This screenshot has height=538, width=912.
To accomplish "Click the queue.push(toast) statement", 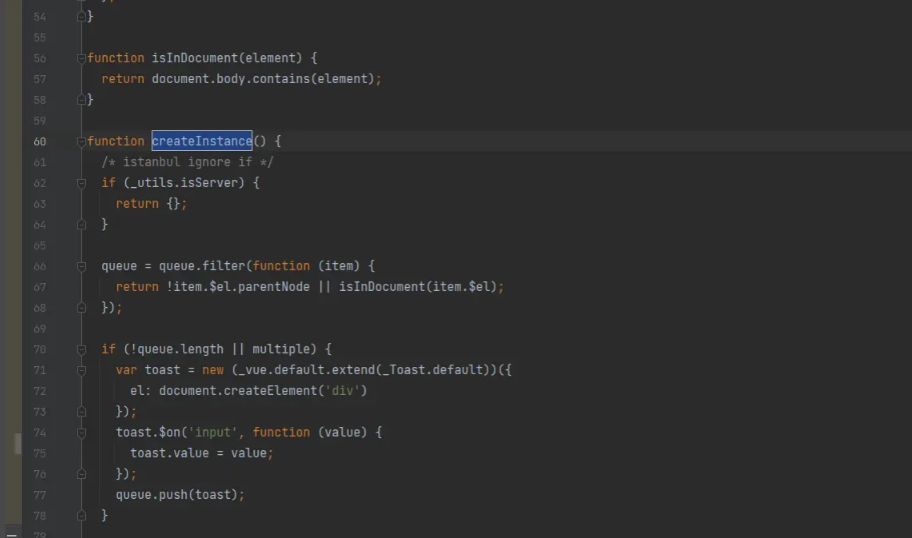I will [180, 494].
